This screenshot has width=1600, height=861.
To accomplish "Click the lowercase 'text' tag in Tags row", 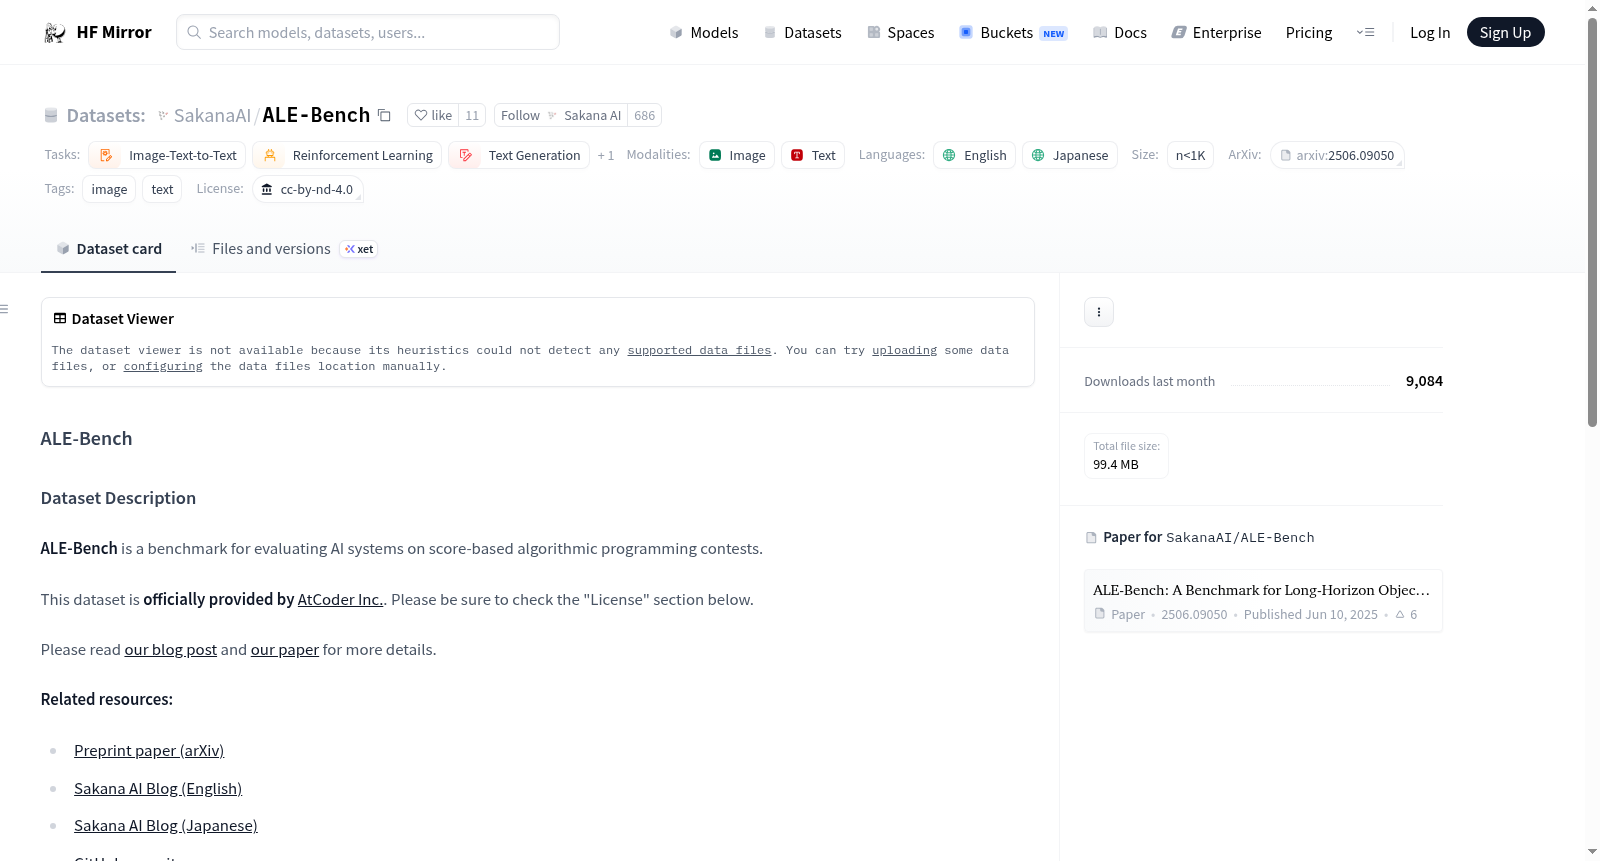I will coord(162,189).
